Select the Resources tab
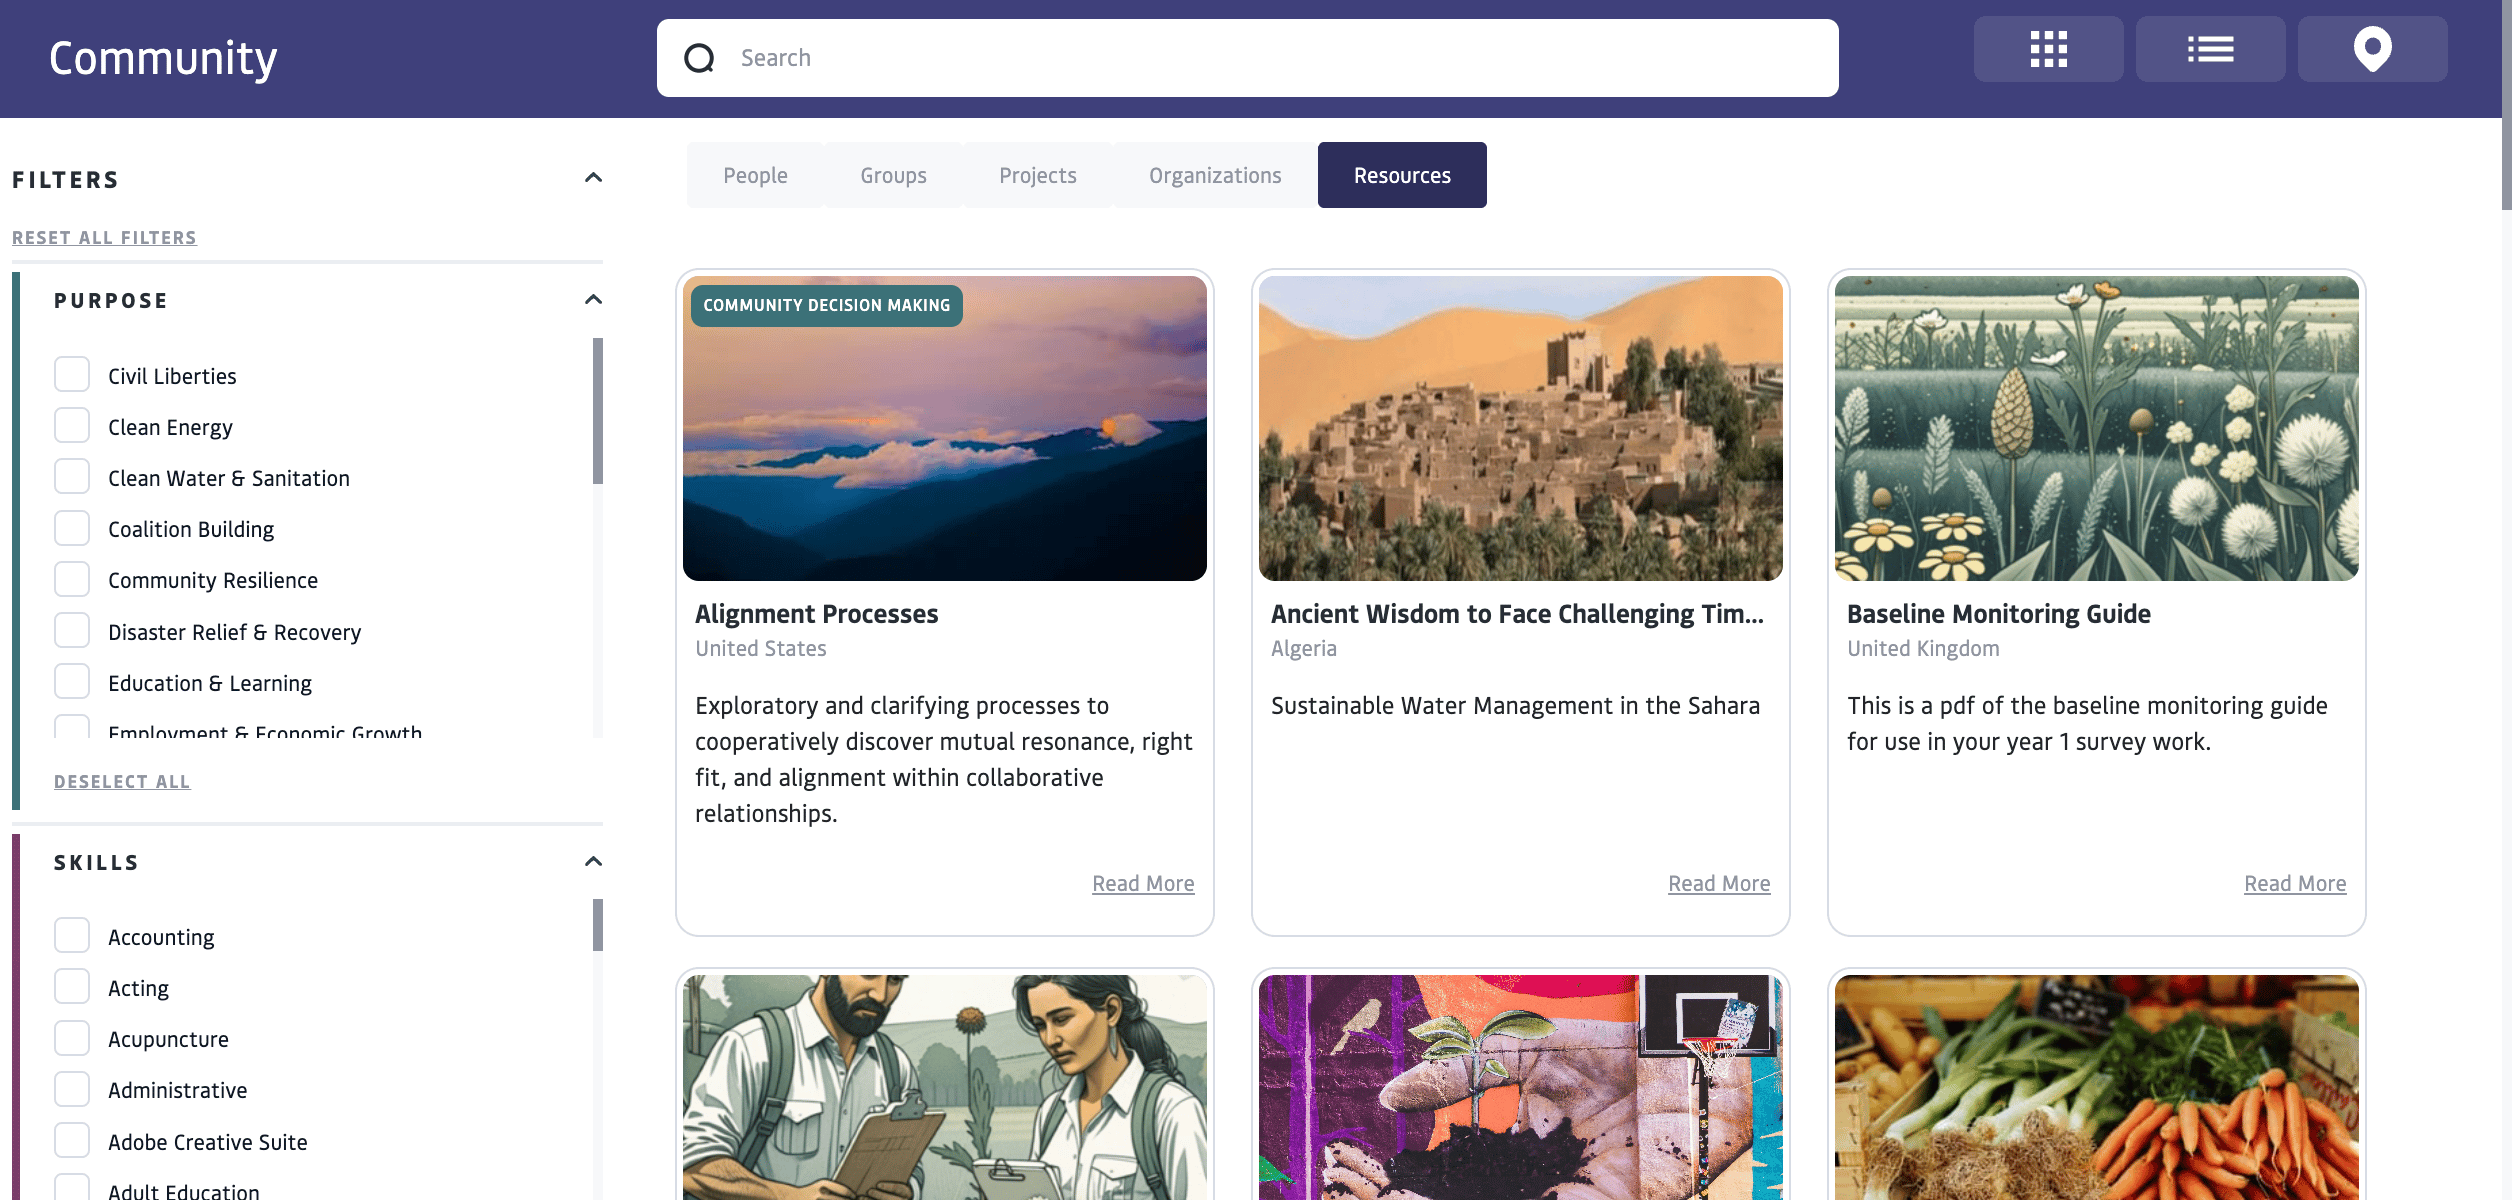This screenshot has width=2512, height=1200. point(1402,175)
